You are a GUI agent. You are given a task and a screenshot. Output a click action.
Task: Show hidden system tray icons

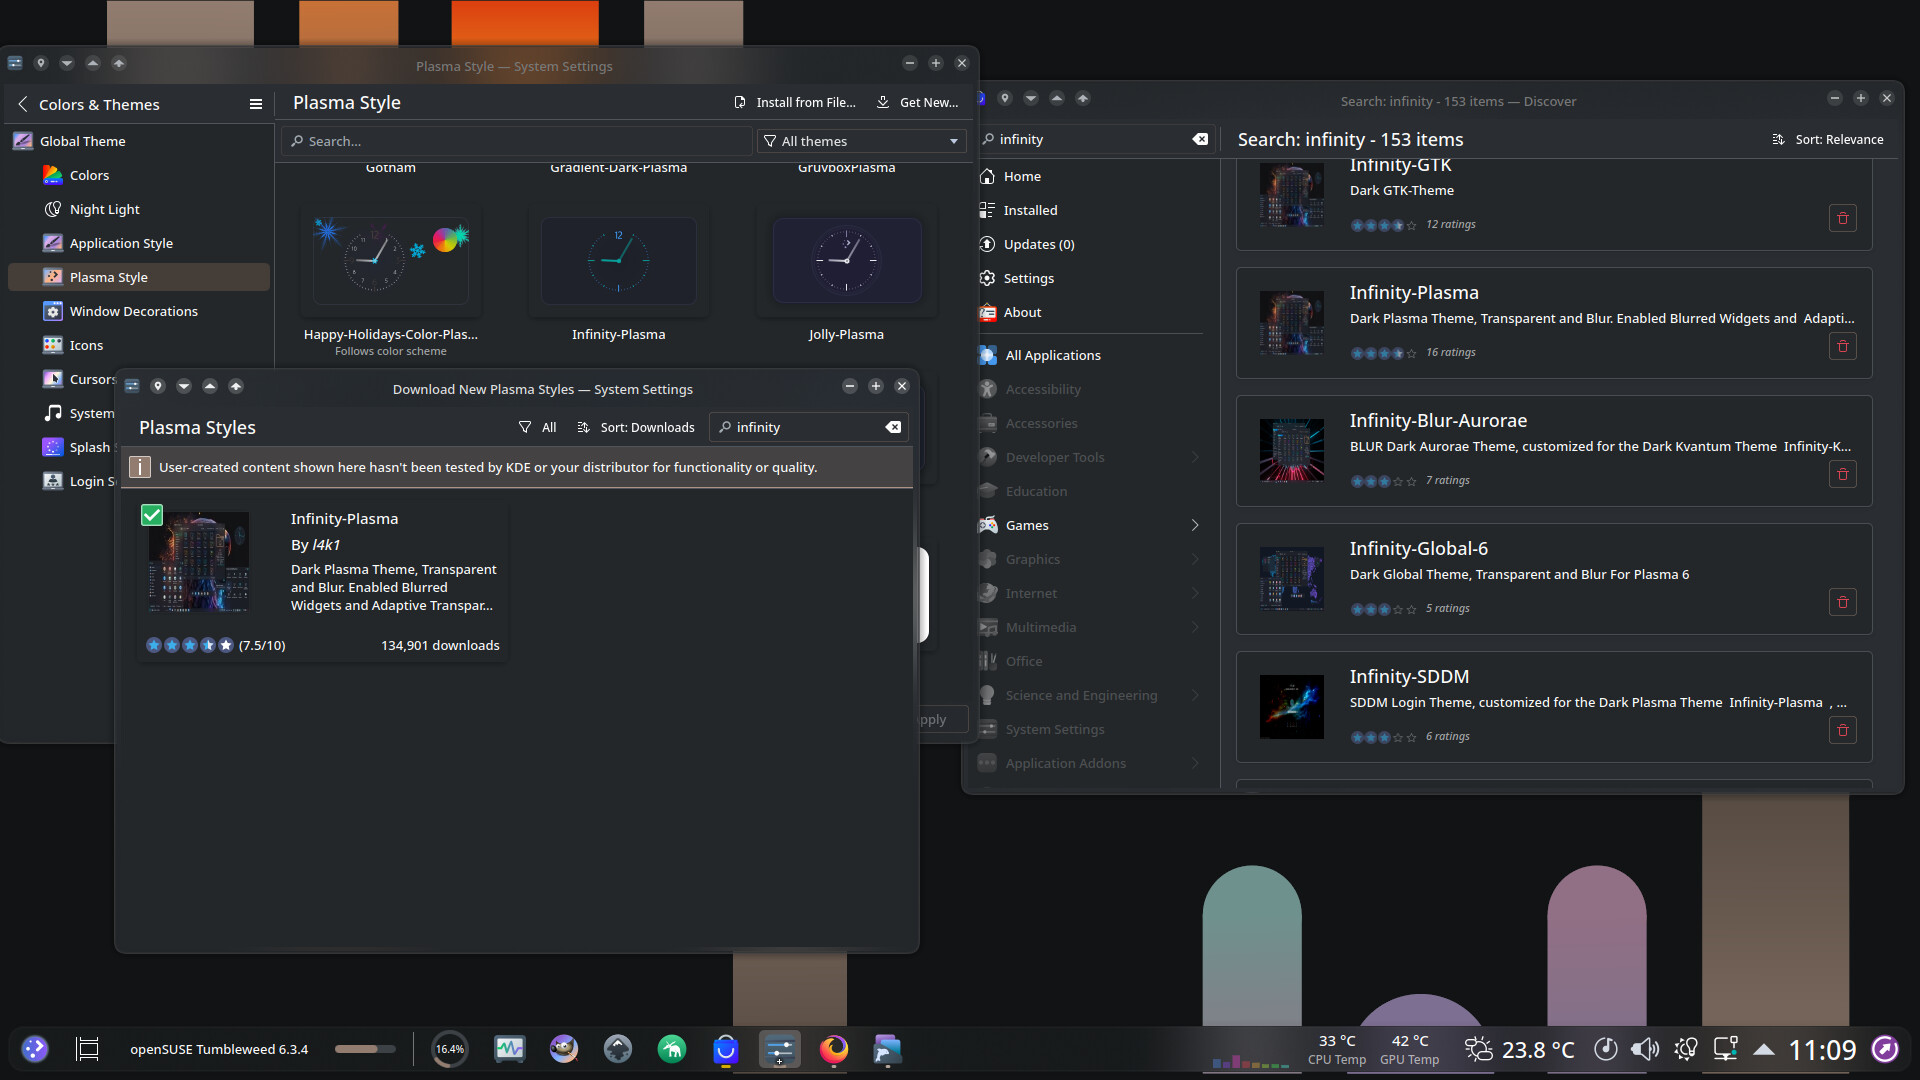(x=1764, y=1049)
